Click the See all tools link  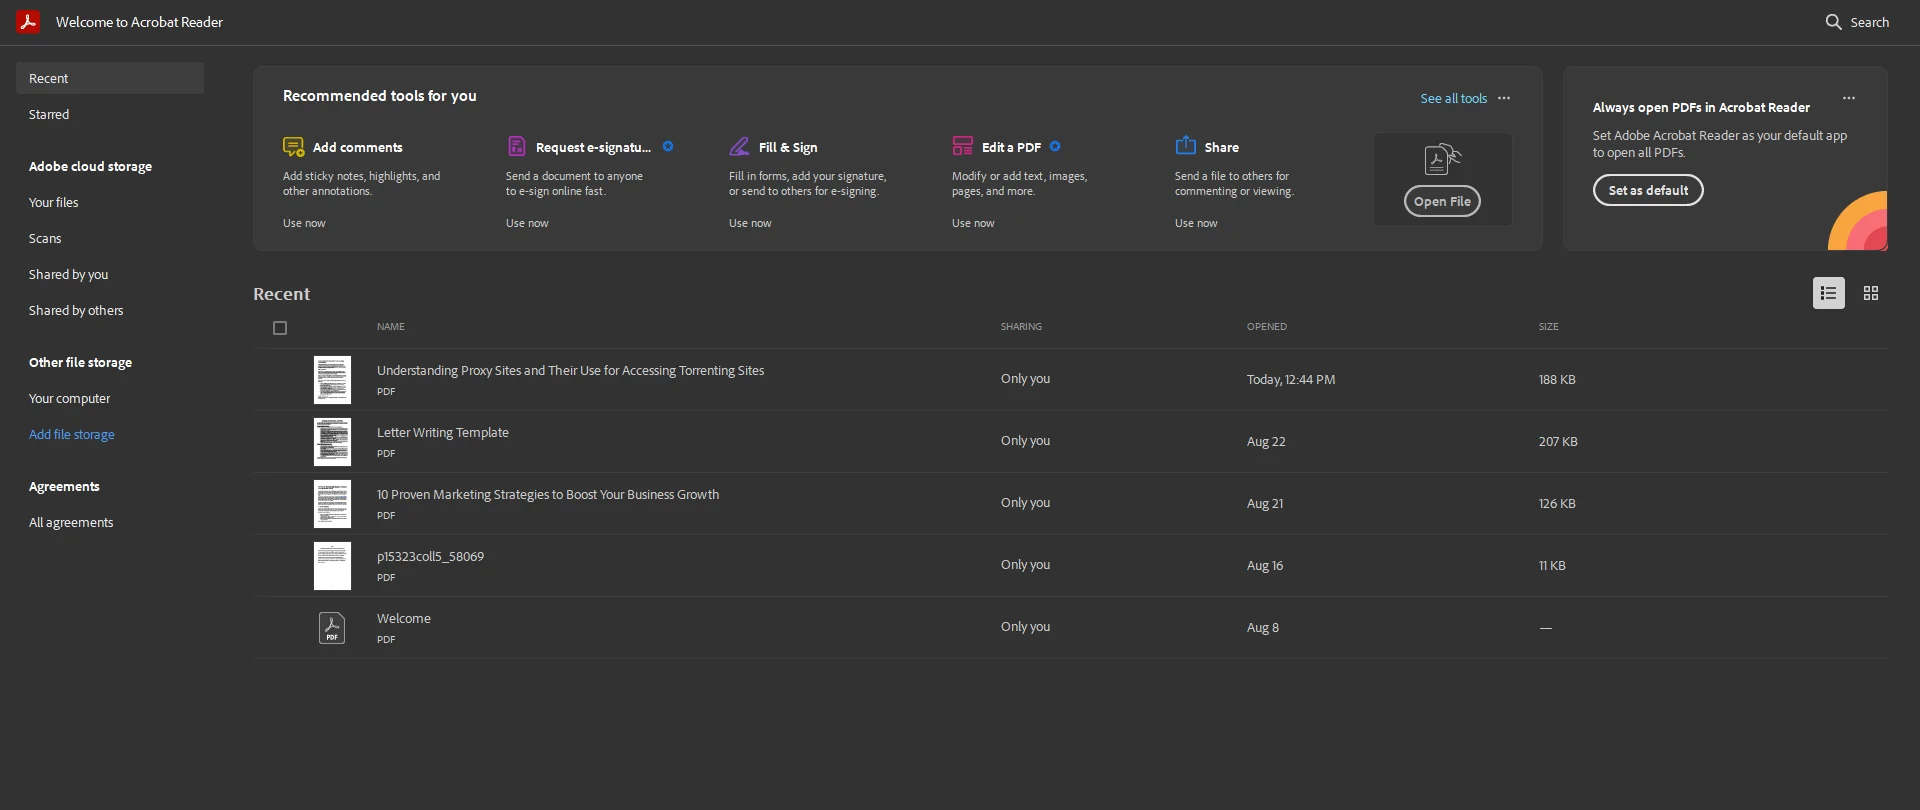point(1453,98)
